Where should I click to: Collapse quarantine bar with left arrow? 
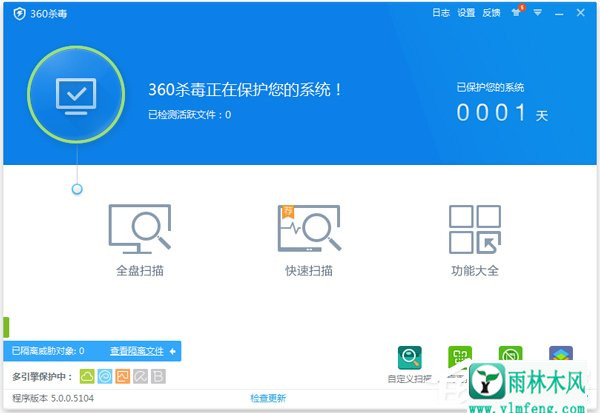pos(173,351)
